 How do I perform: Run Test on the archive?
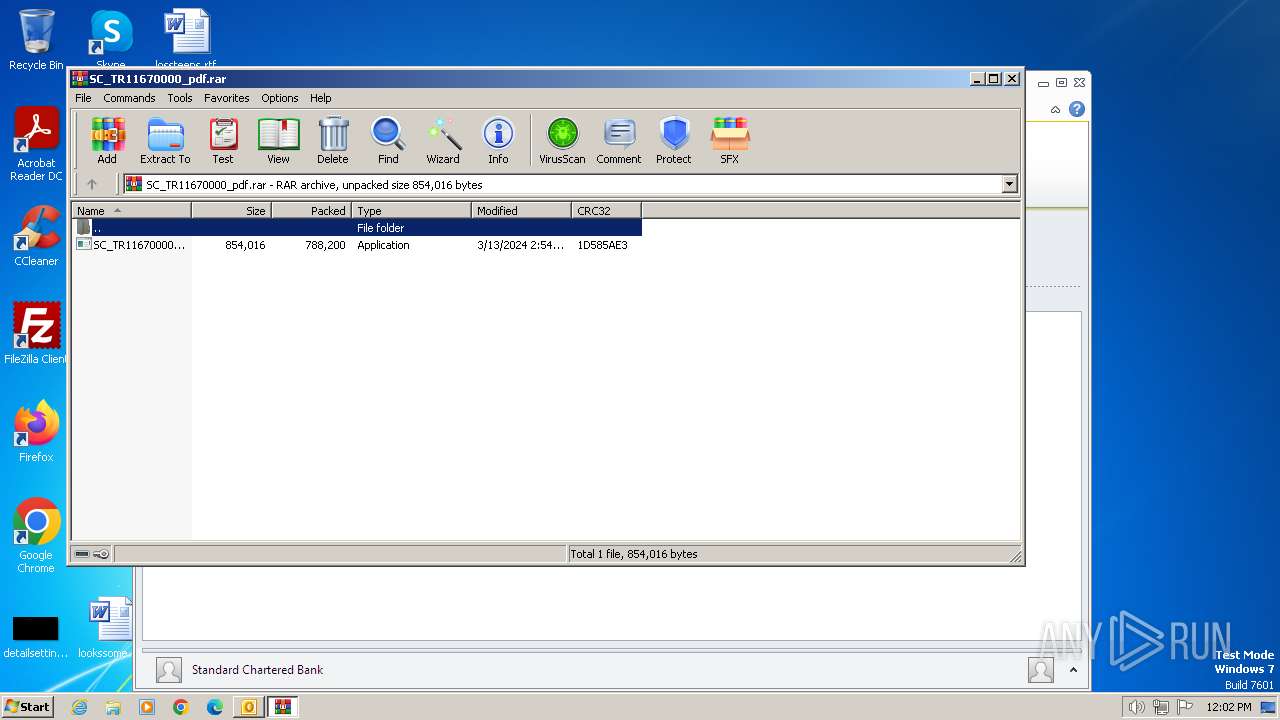click(x=223, y=141)
